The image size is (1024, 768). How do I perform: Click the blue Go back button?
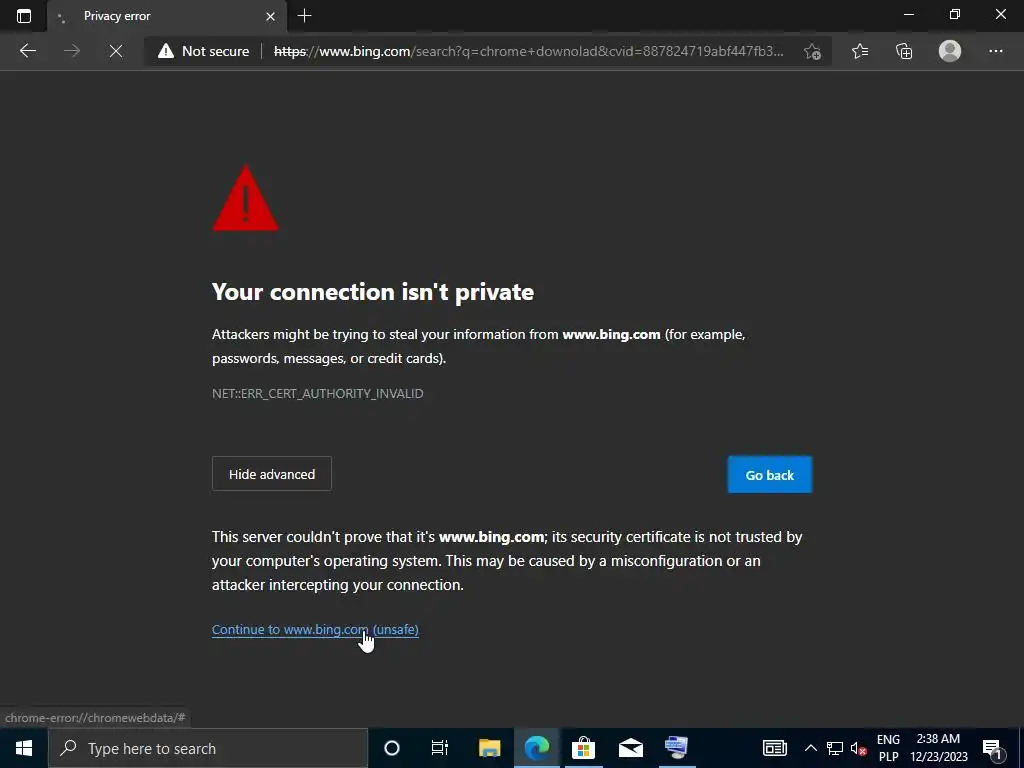(x=770, y=475)
